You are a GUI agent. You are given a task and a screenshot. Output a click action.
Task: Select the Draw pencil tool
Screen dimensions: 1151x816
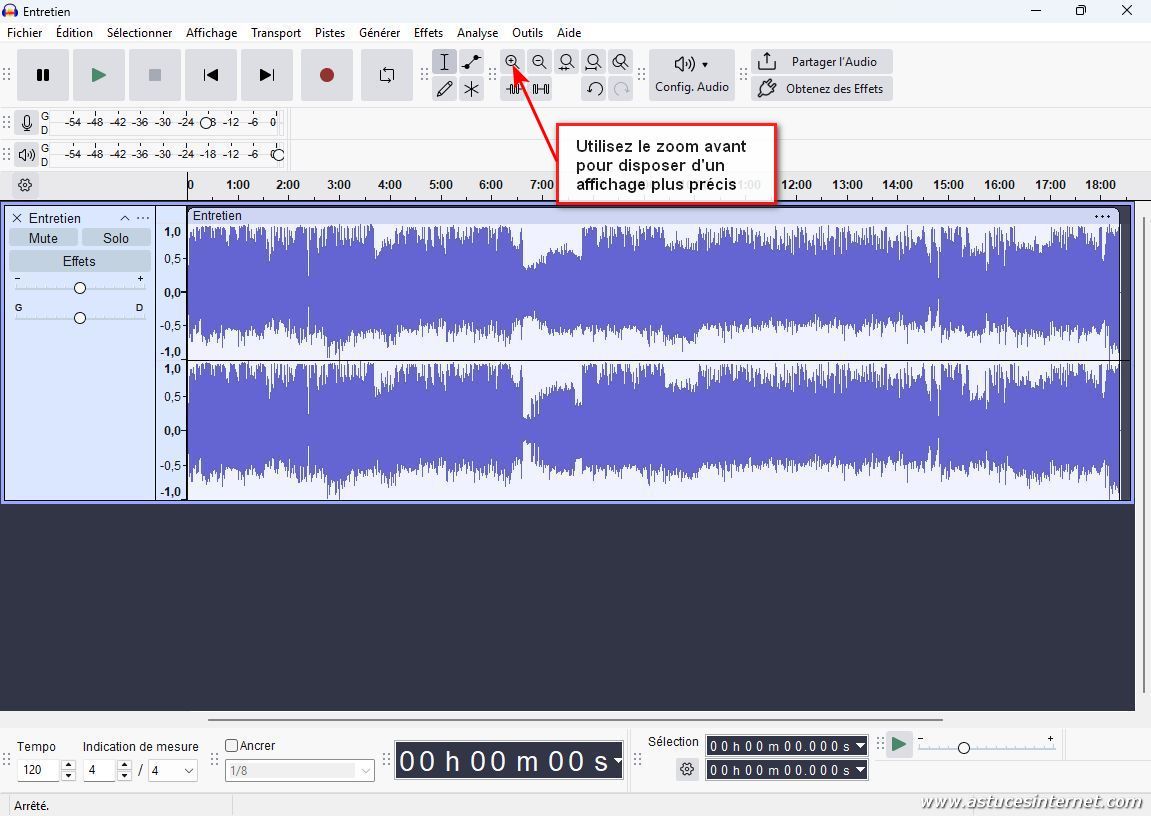click(x=444, y=89)
